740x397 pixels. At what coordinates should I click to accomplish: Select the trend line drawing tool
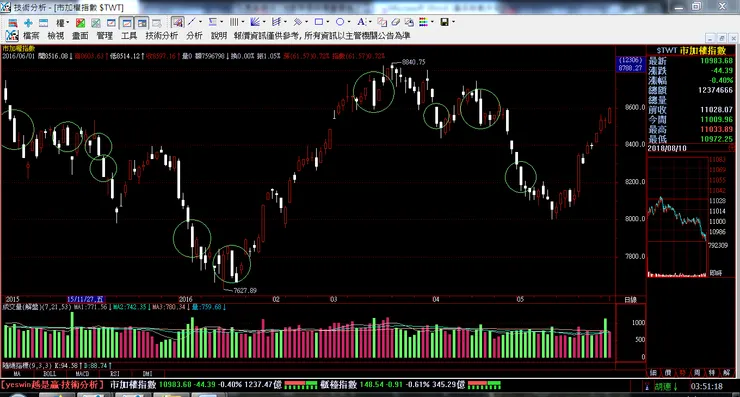pyautogui.click(x=192, y=22)
